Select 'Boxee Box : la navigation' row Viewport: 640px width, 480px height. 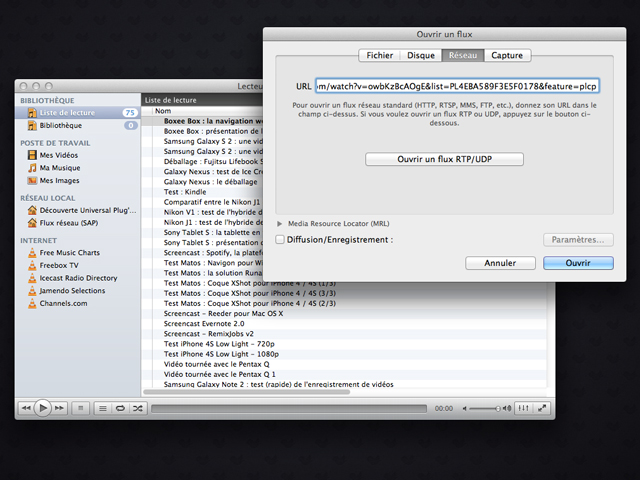tap(202, 121)
